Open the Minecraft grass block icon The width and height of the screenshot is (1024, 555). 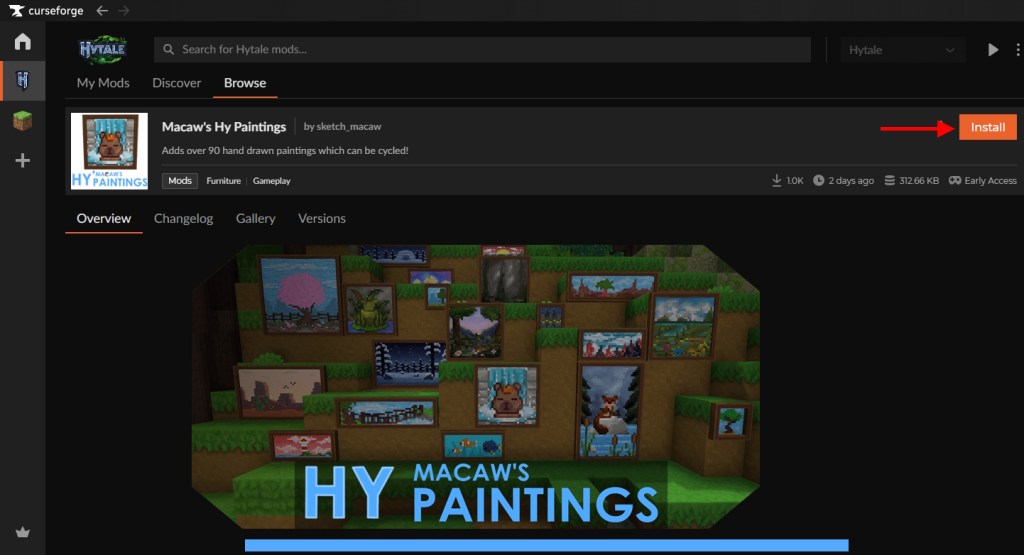[x=22, y=121]
